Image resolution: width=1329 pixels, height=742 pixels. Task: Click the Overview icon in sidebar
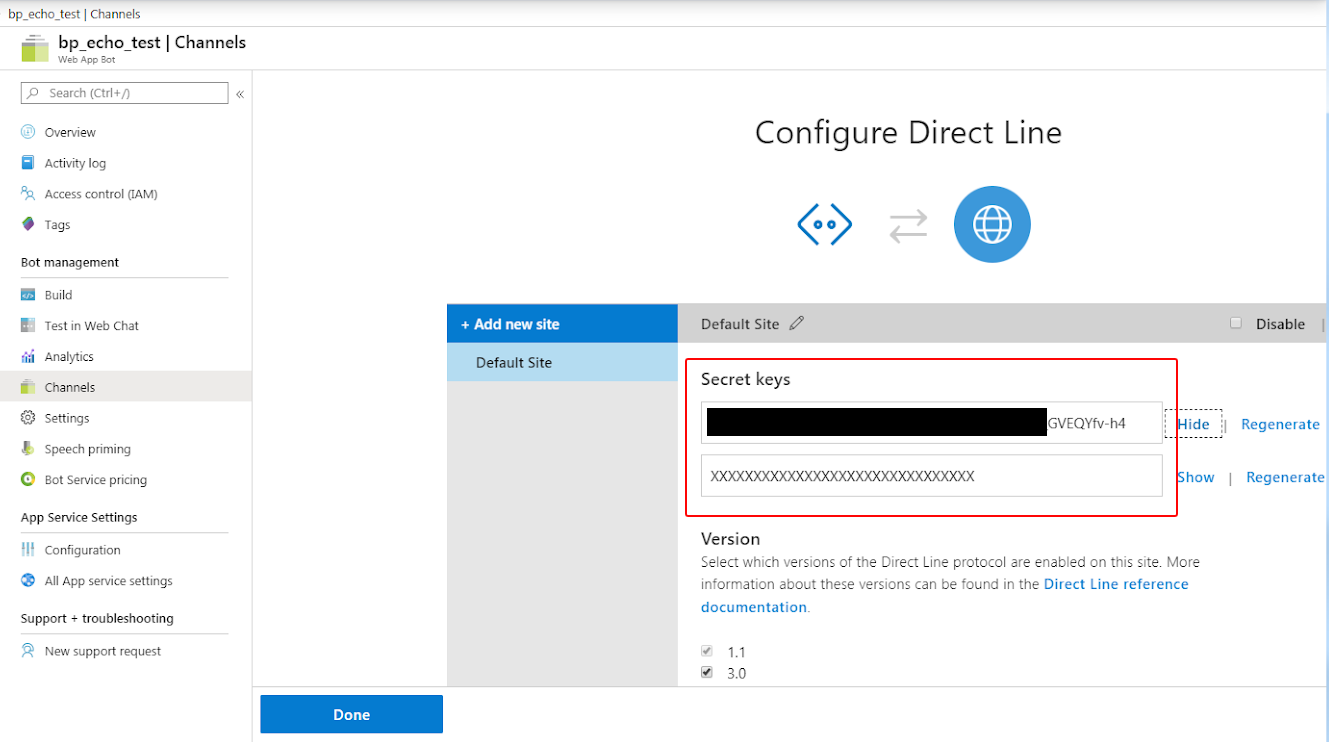coord(28,132)
